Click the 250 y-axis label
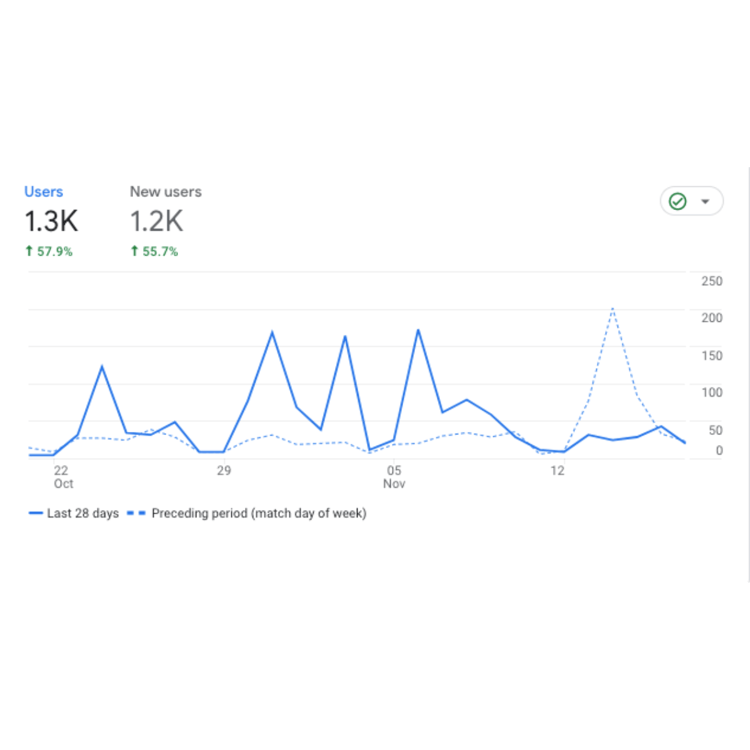The height and width of the screenshot is (750, 750). (711, 281)
